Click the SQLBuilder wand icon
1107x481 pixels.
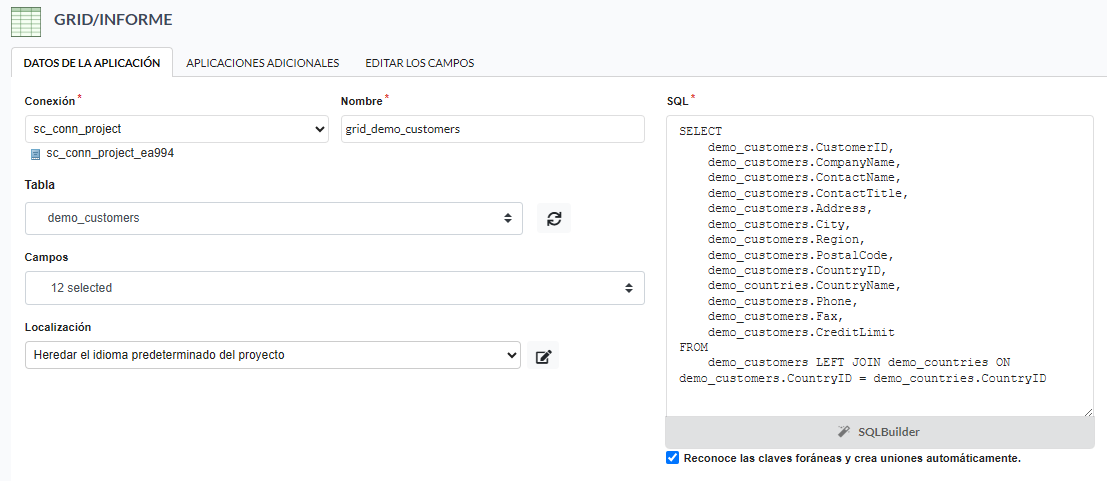[x=844, y=432]
